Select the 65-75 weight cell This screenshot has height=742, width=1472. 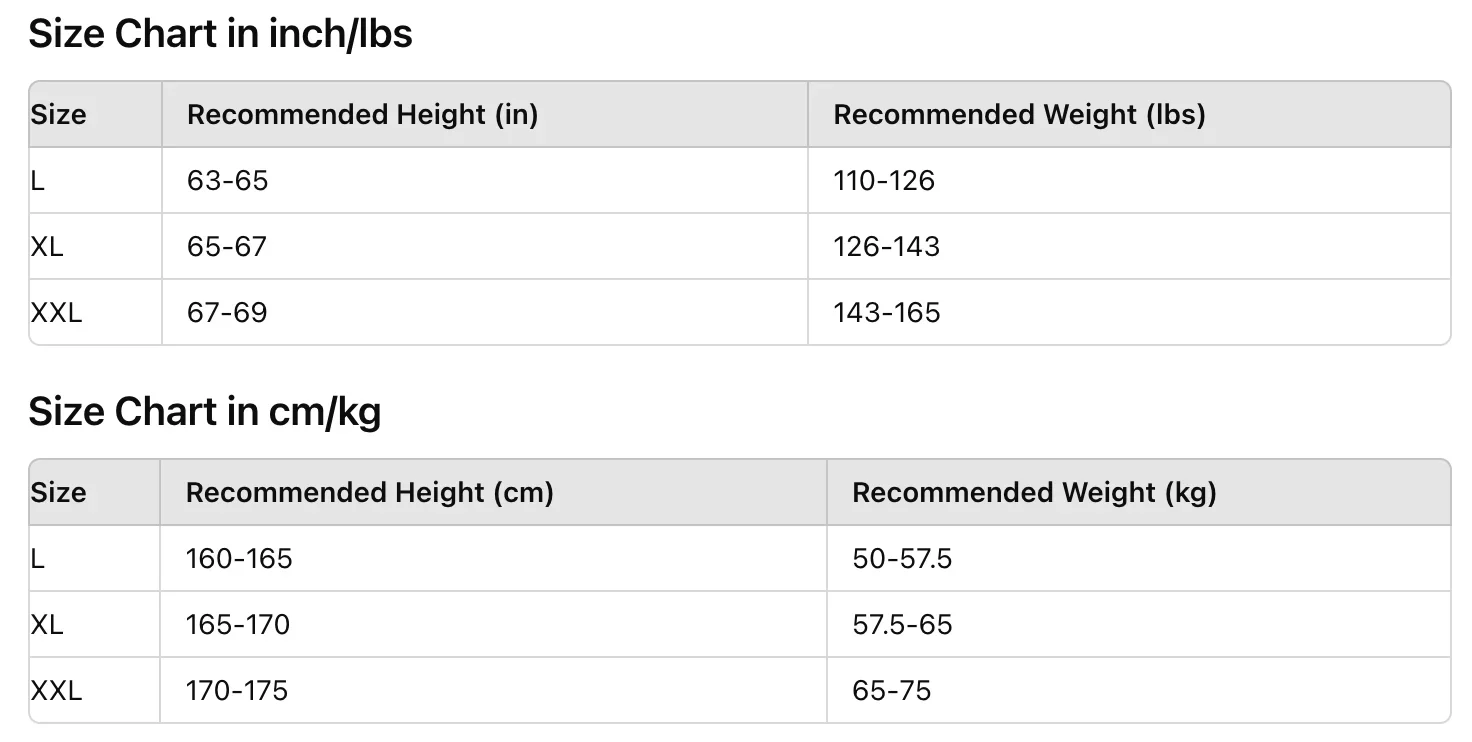click(x=891, y=691)
